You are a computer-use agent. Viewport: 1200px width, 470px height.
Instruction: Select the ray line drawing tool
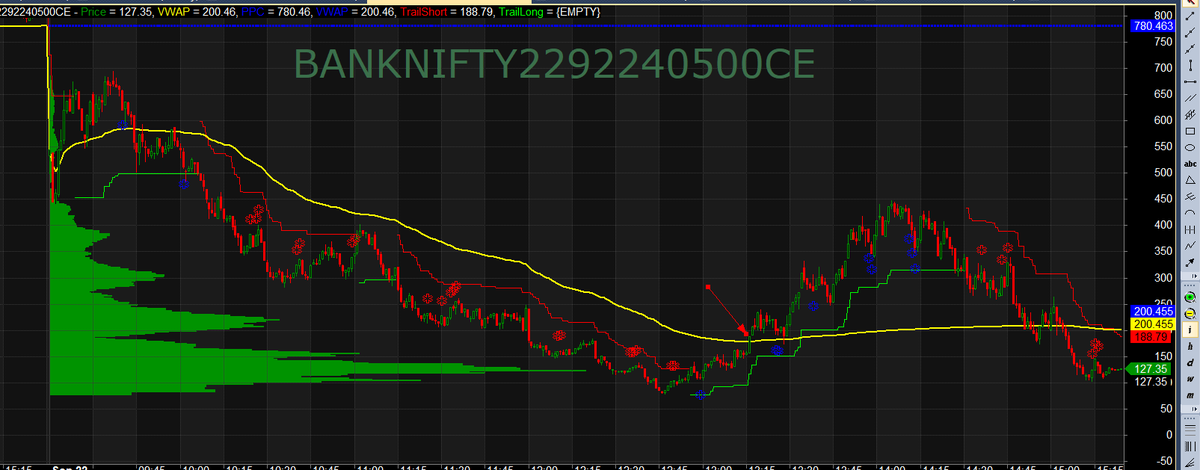coord(1190,33)
